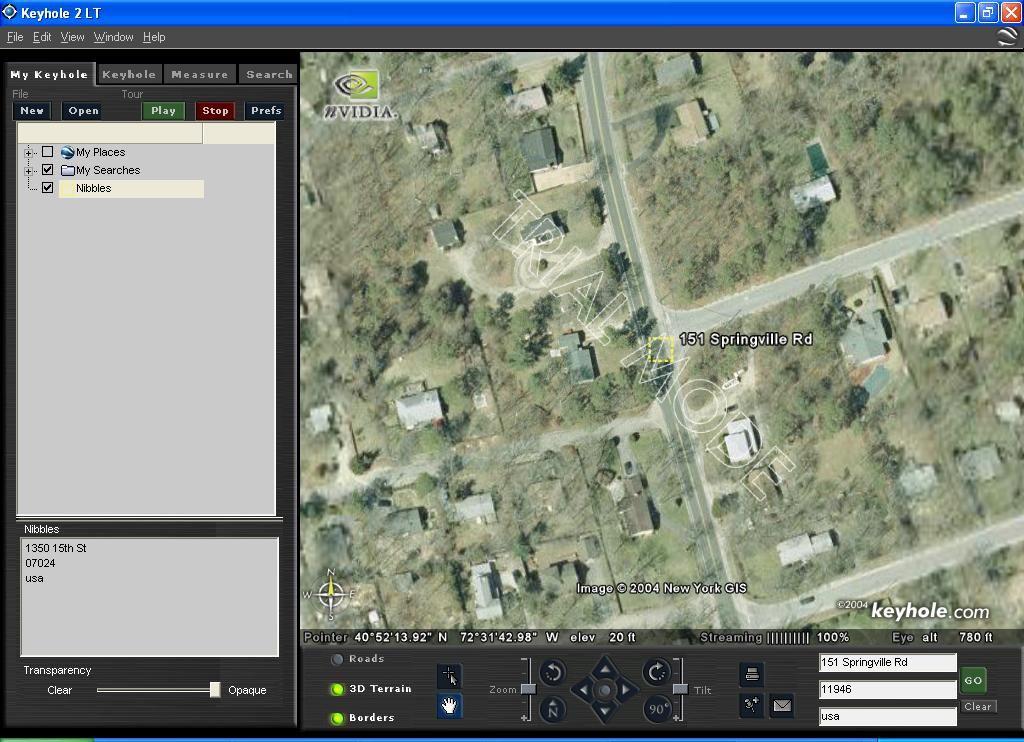Click the email envelope icon
This screenshot has height=742, width=1024.
coord(782,706)
